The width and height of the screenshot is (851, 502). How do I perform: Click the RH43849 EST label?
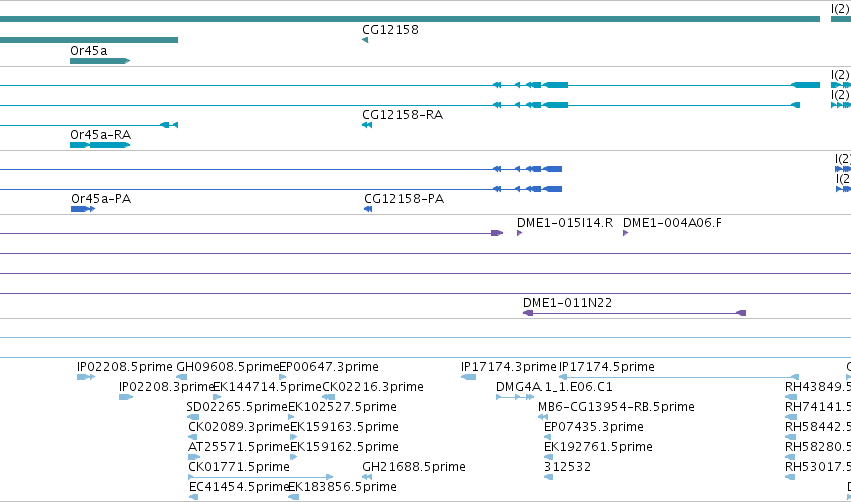pyautogui.click(x=818, y=387)
